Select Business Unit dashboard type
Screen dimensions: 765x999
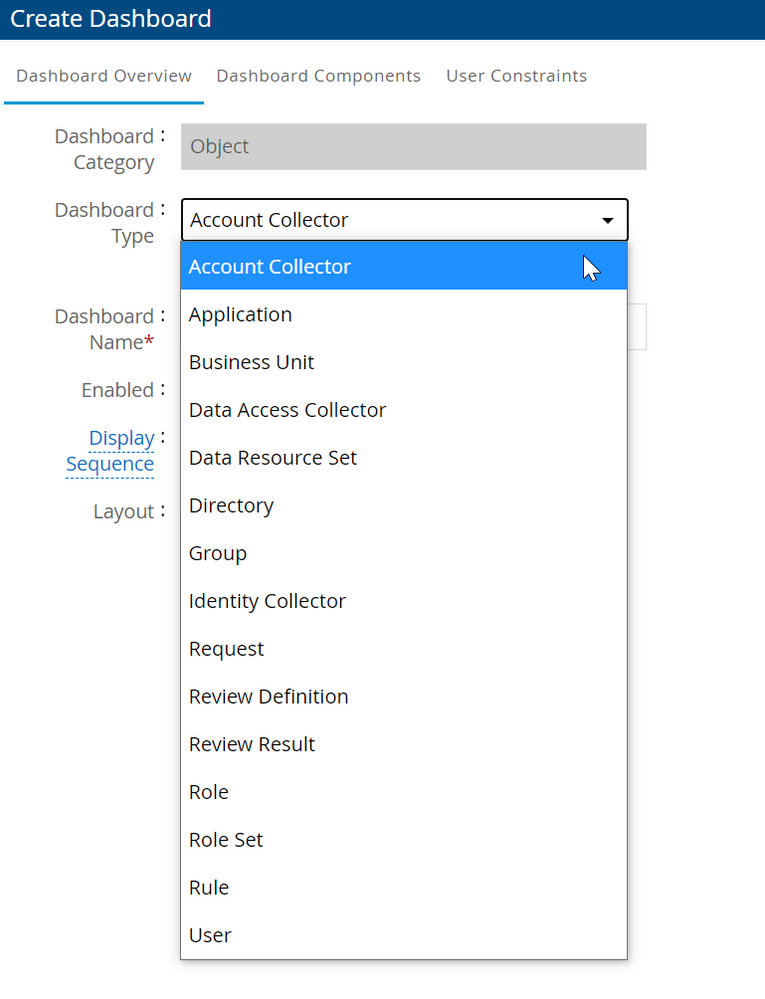(x=252, y=362)
